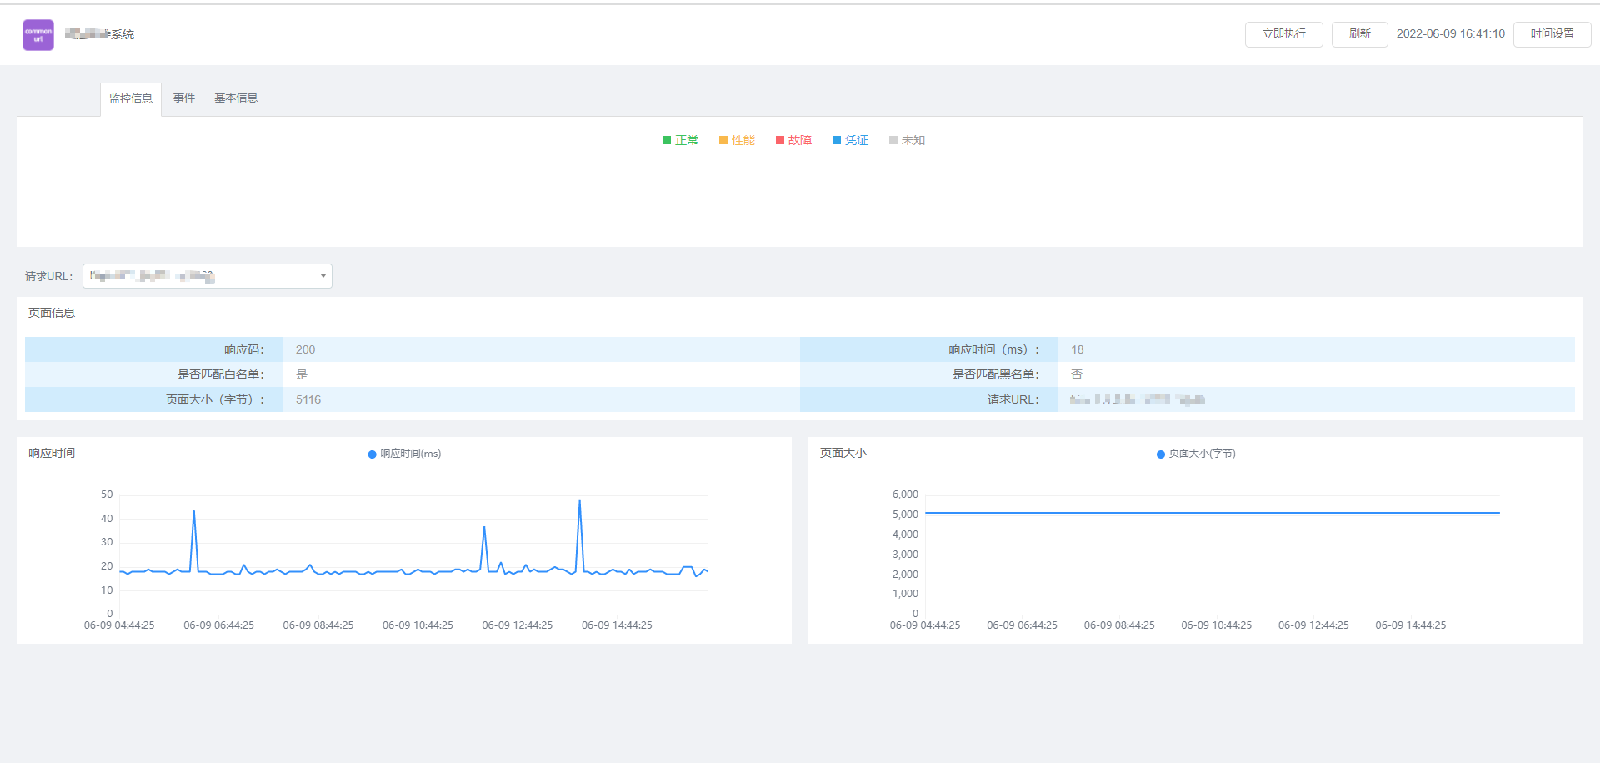Switch to the 事件 tab
1600x763 pixels.
point(184,98)
